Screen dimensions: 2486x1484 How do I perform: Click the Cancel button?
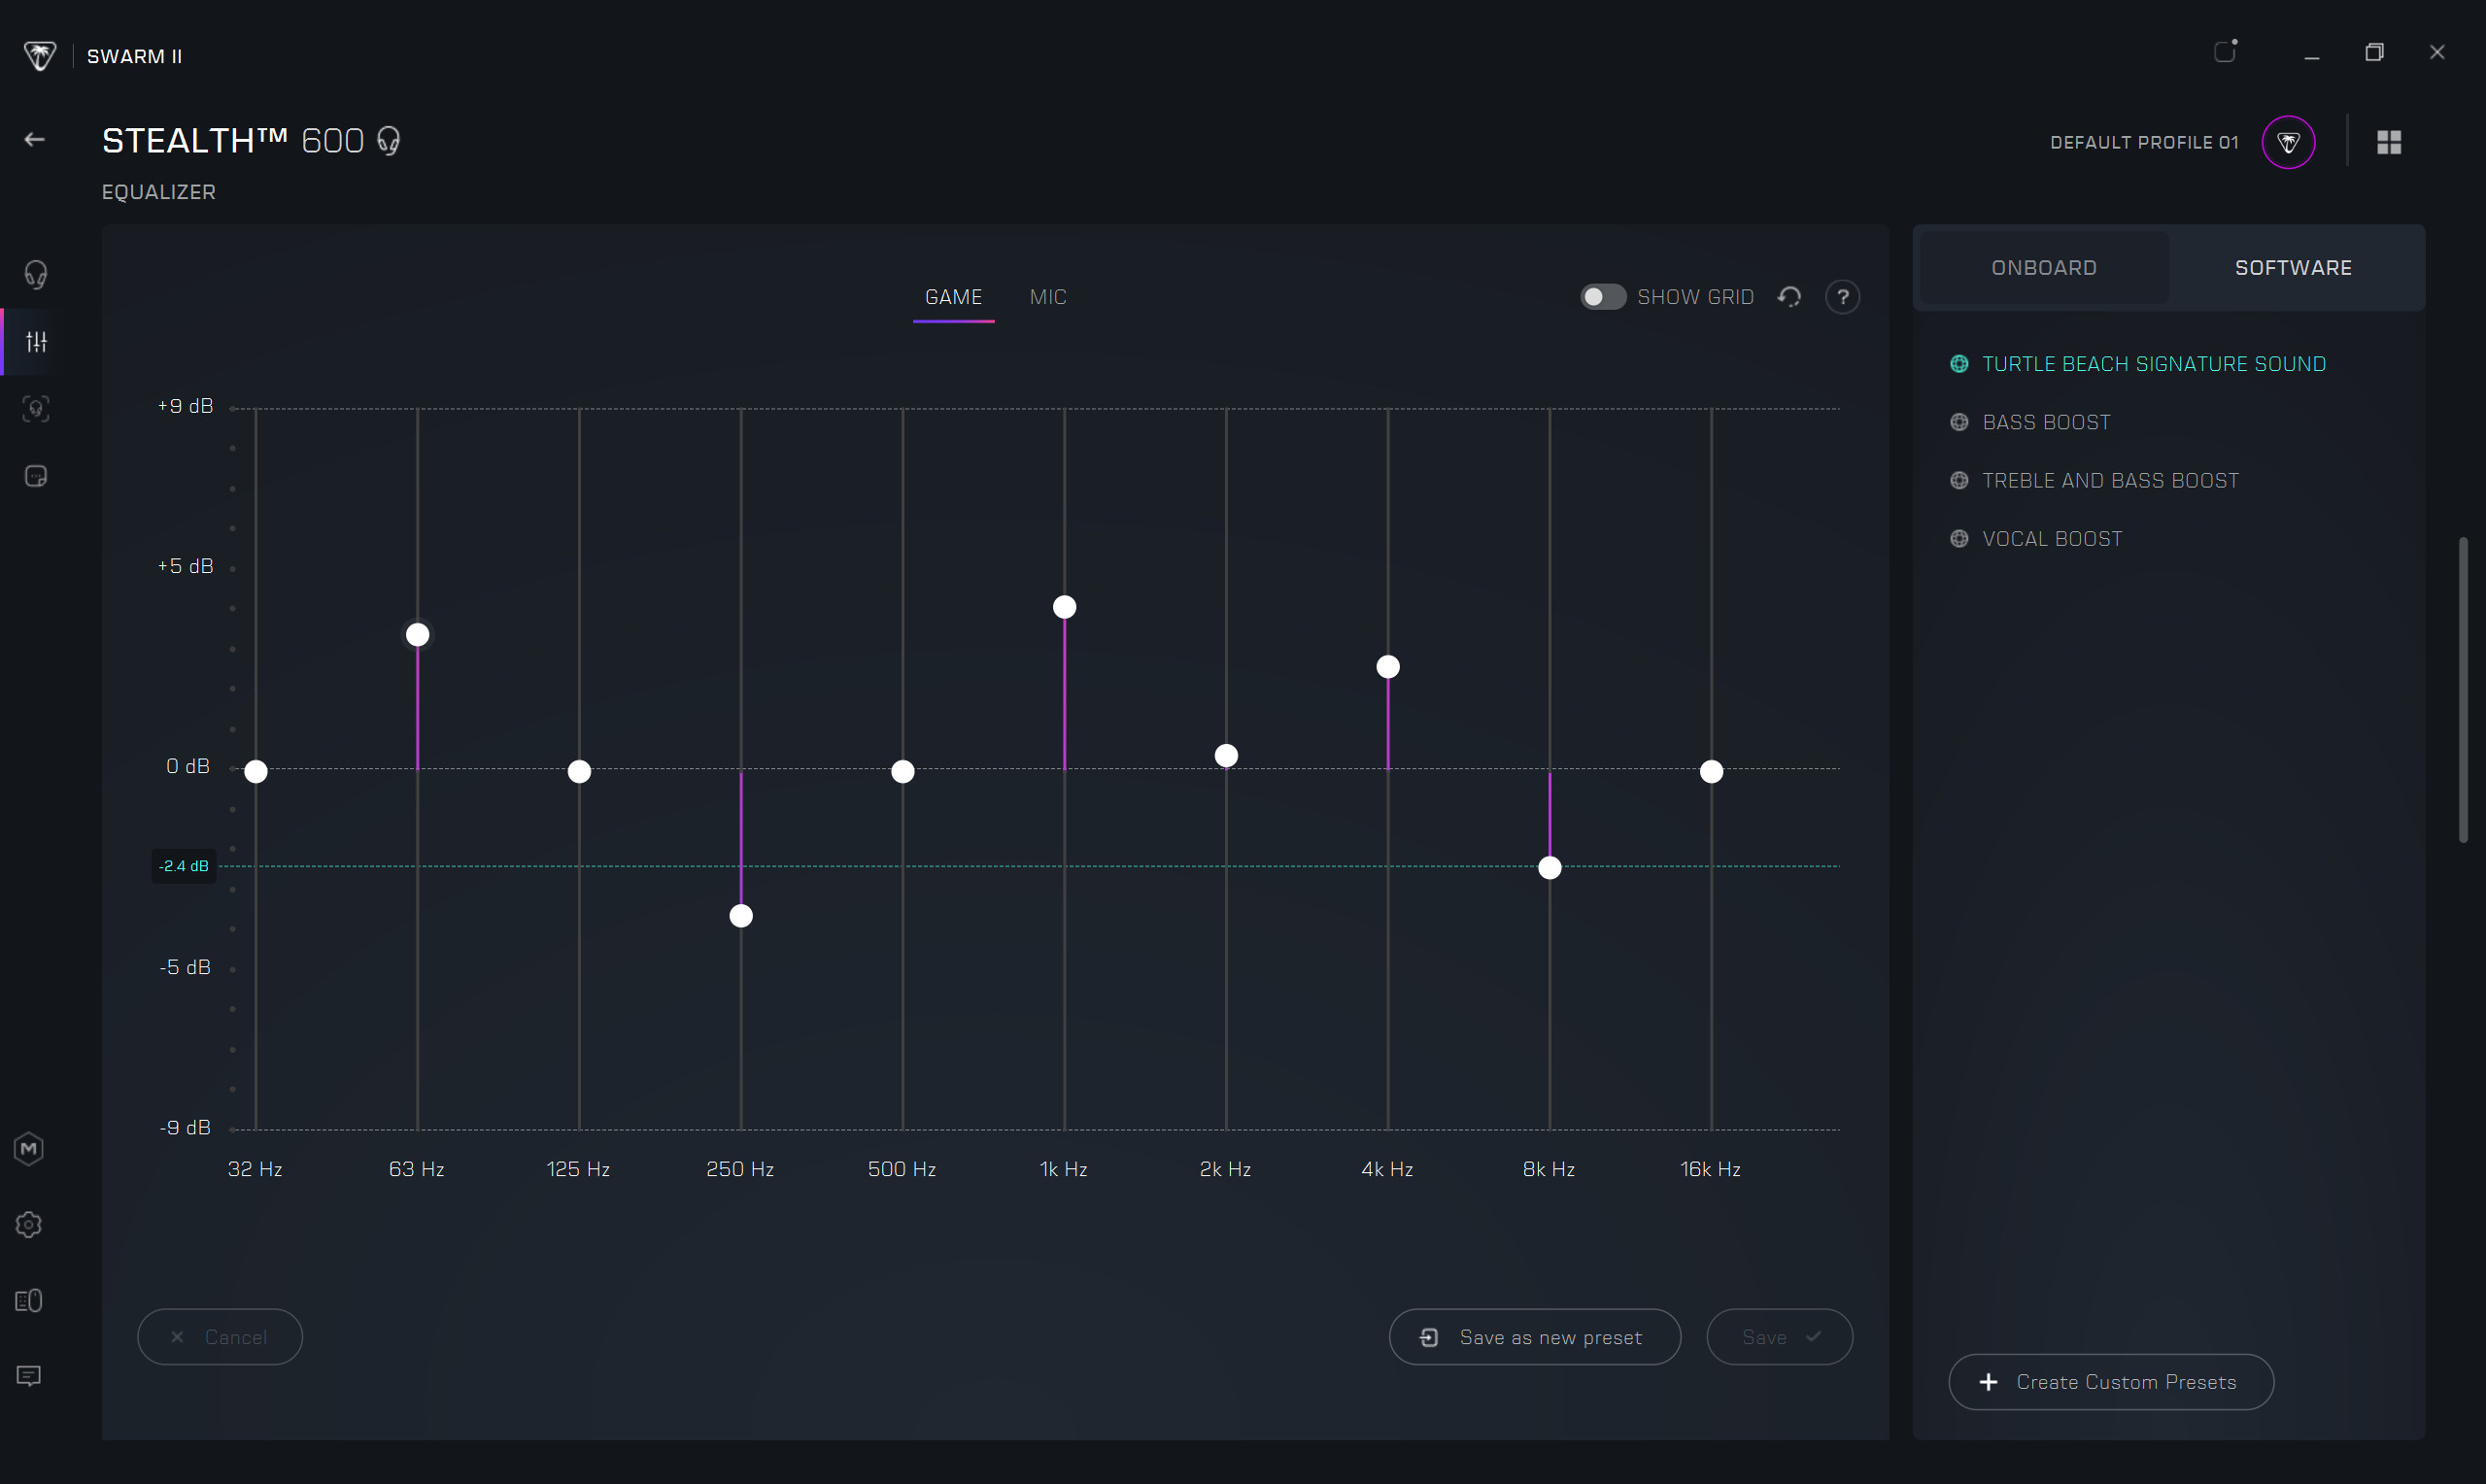click(220, 1337)
